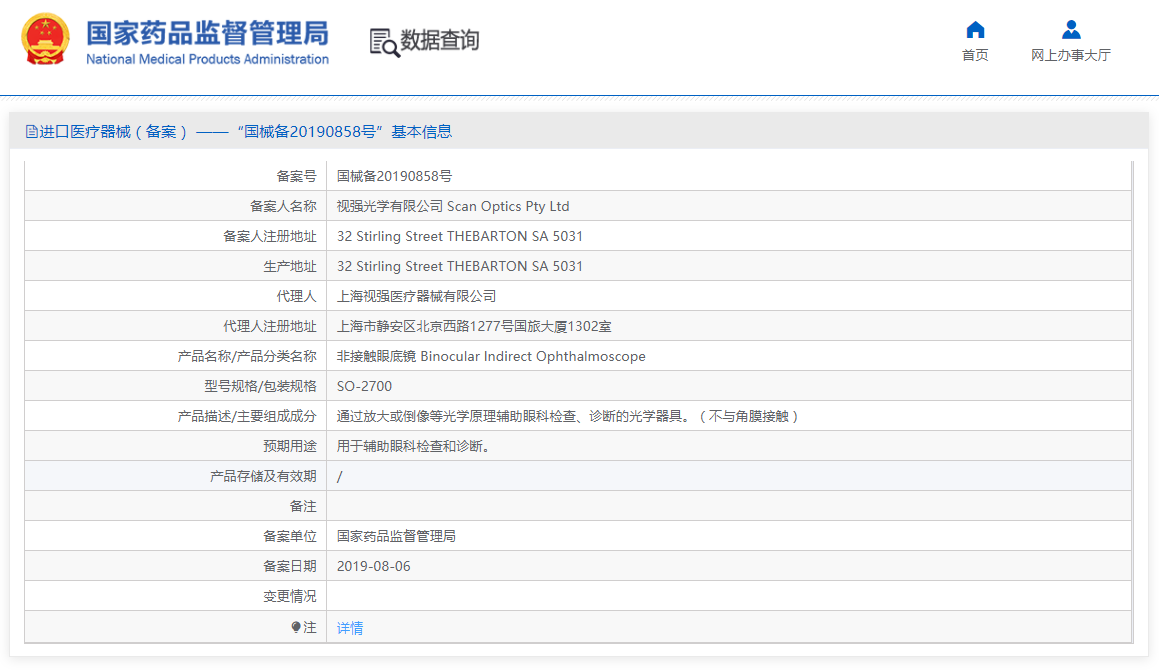
Task: Click filing date 2019-08-06
Action: (373, 566)
